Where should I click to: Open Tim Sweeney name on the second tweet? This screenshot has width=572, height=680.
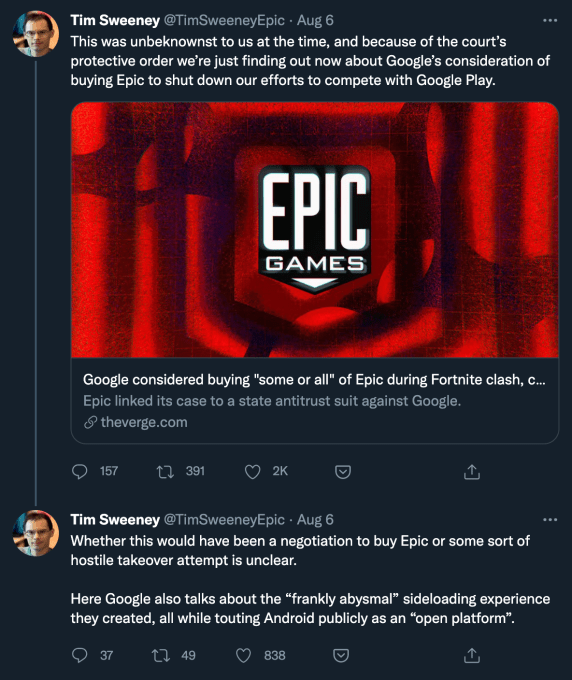click(x=115, y=520)
